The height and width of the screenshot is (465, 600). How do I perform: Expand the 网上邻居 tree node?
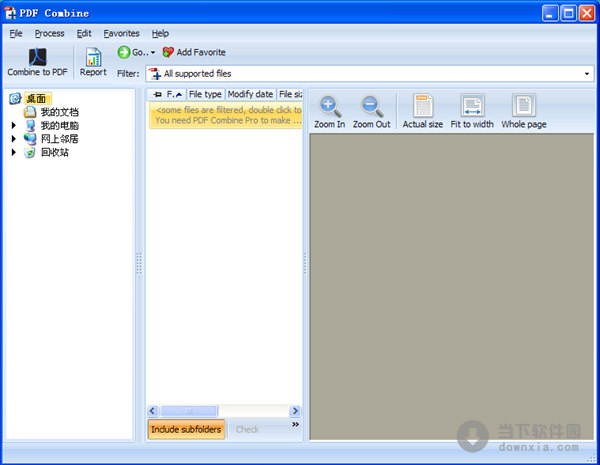14,139
